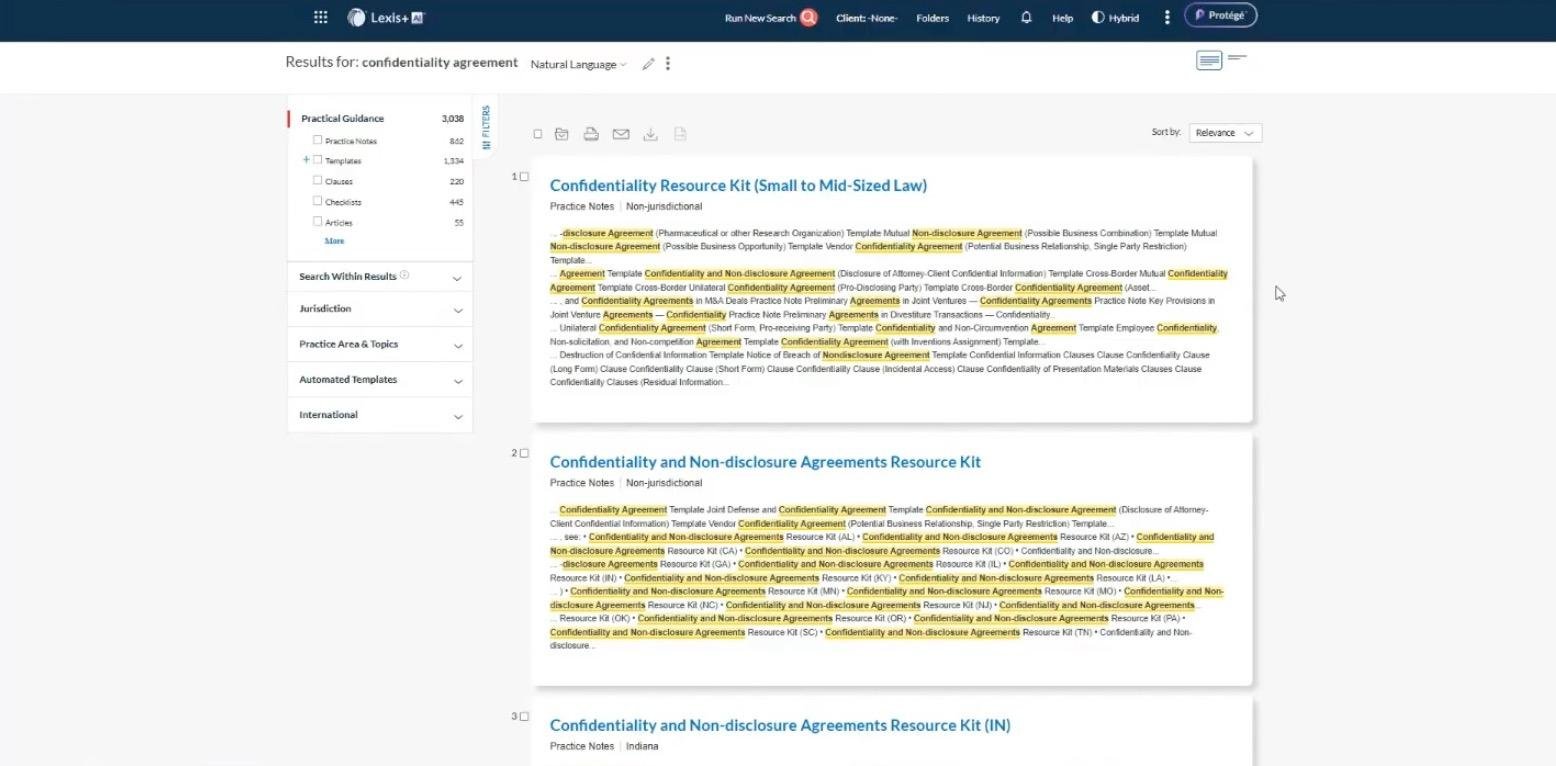This screenshot has width=1556, height=766.
Task: Collapse the vertical Filters panel tab
Action: tap(486, 127)
